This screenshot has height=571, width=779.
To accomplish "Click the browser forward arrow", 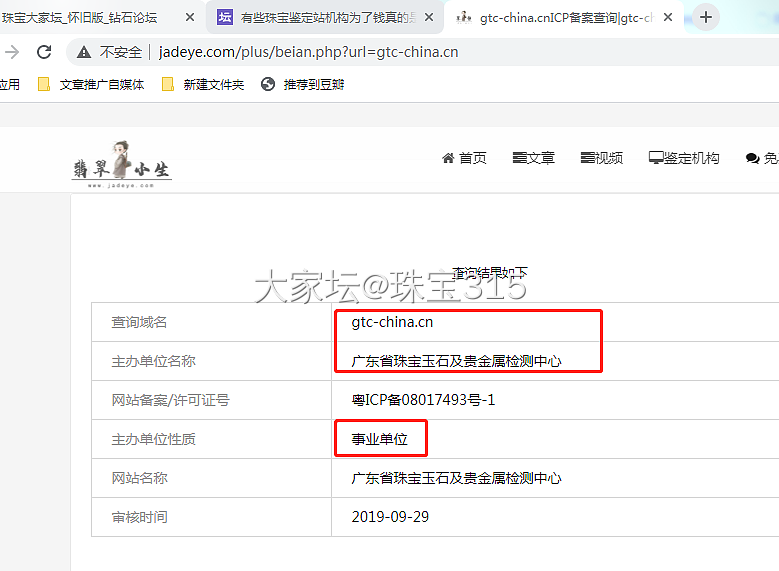I will pyautogui.click(x=12, y=52).
